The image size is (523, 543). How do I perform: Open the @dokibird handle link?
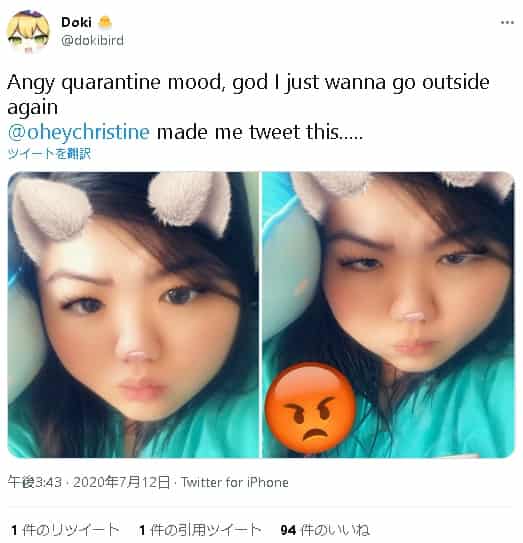click(x=92, y=41)
